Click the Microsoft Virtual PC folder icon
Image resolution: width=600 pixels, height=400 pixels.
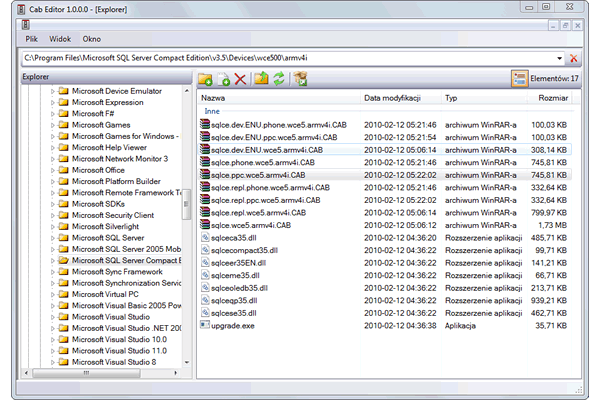coord(64,294)
